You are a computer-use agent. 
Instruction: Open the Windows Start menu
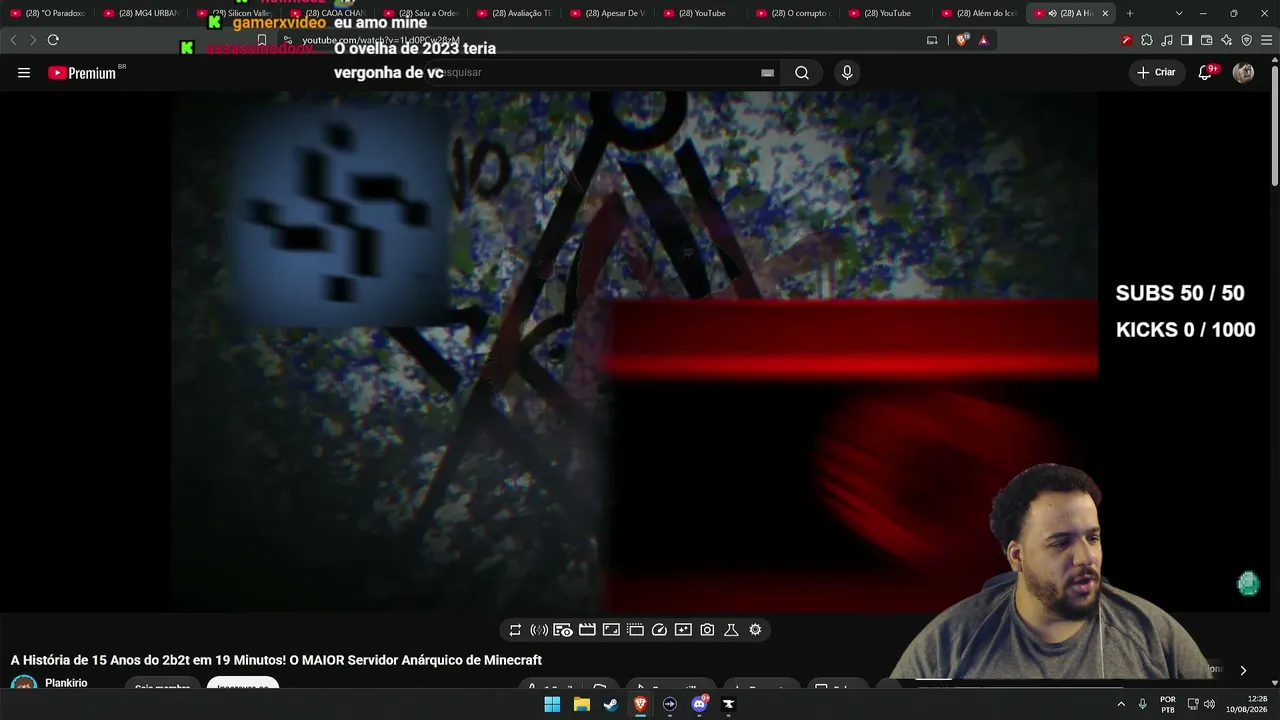tap(552, 704)
